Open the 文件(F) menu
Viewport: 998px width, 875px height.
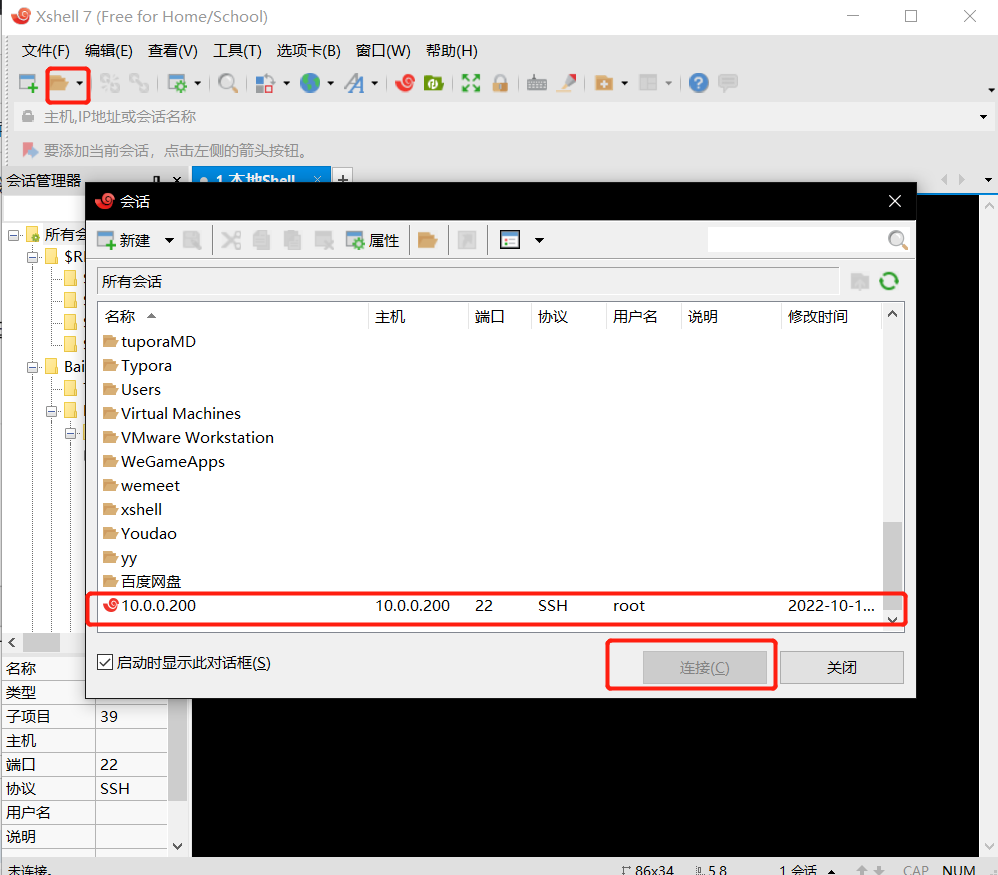pyautogui.click(x=46, y=51)
